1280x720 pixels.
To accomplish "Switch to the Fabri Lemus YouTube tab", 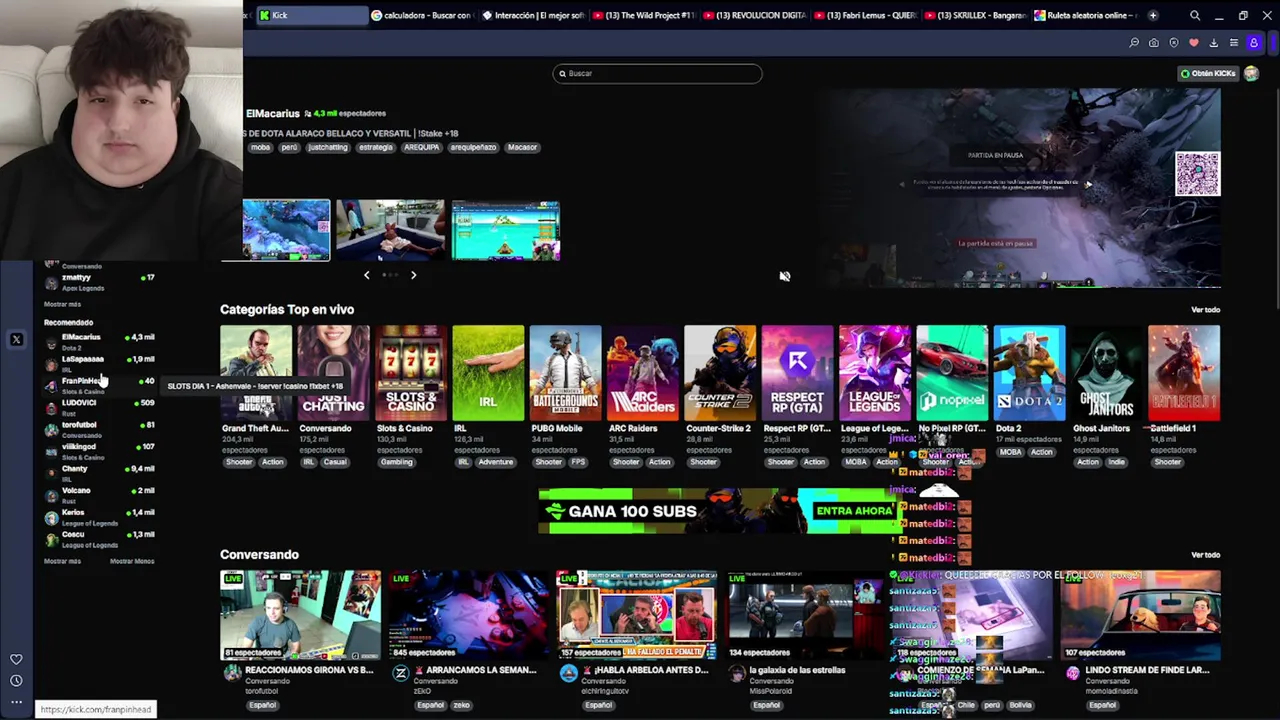I will [x=864, y=15].
